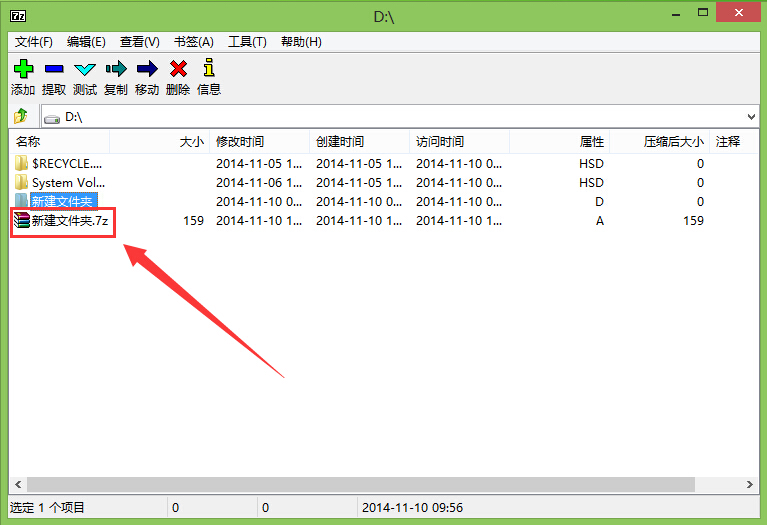Click the Test (测试) checkmark icon
The image size is (767, 525).
(x=85, y=69)
